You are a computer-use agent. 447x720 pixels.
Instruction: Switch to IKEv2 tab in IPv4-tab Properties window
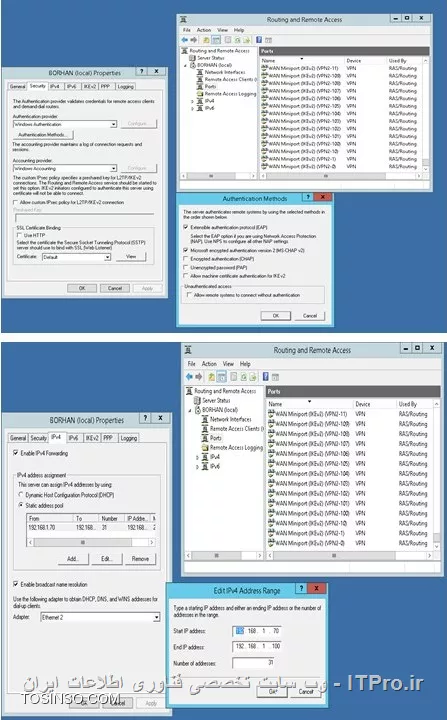tap(92, 438)
